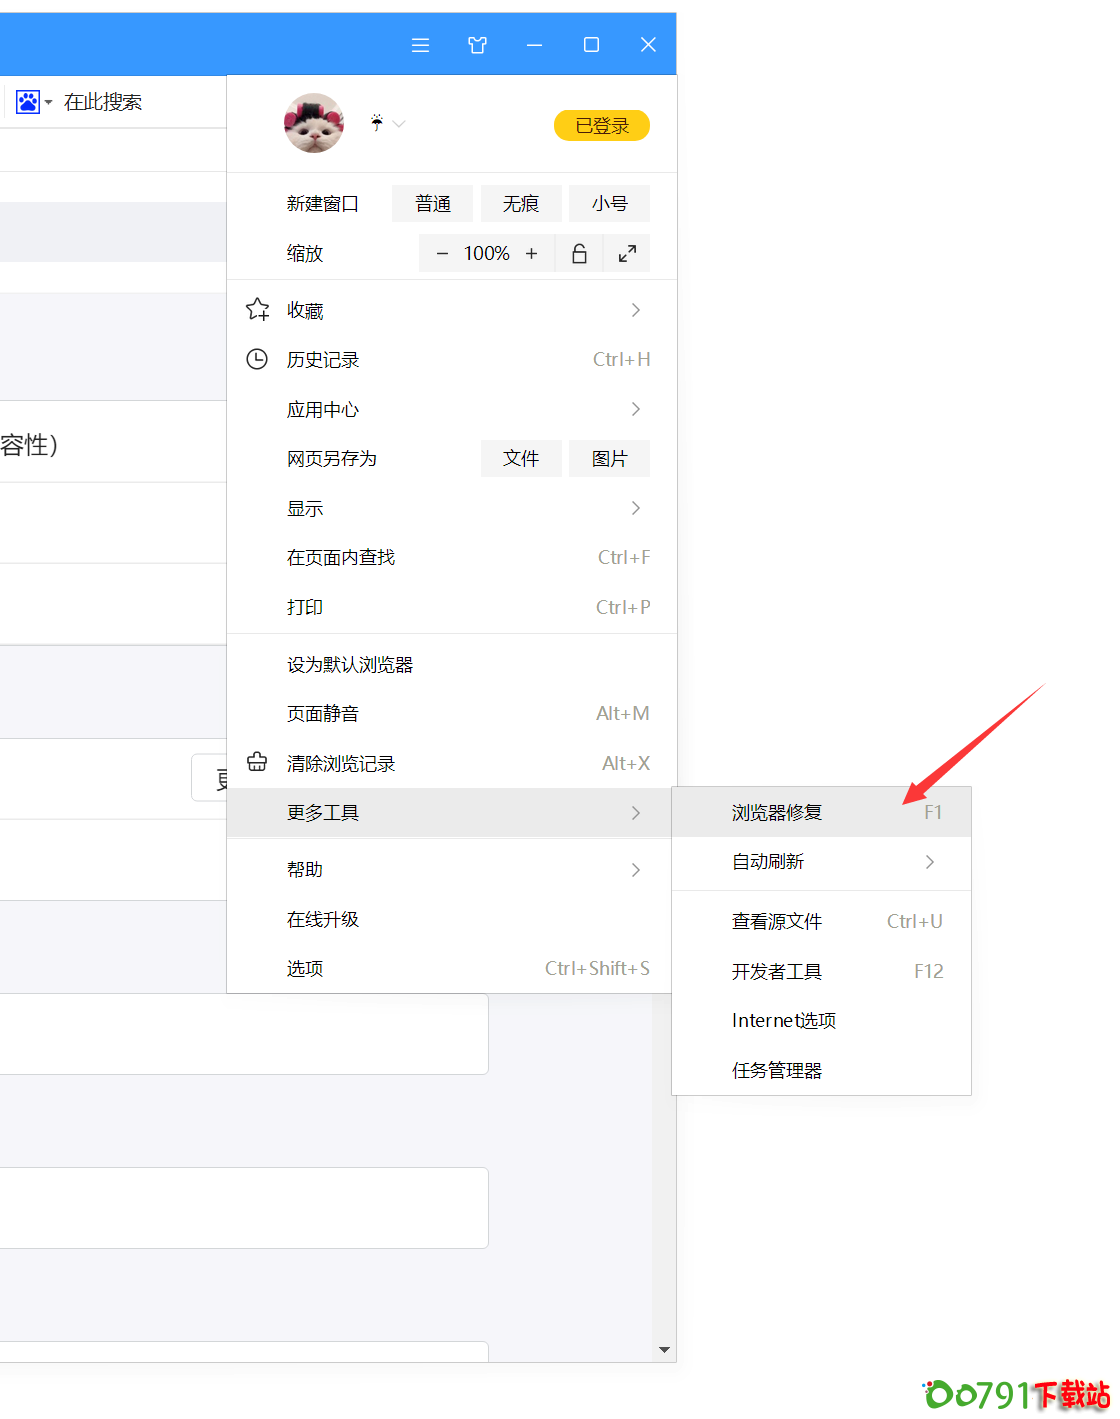Click the hamburger menu icon in title bar

420,45
